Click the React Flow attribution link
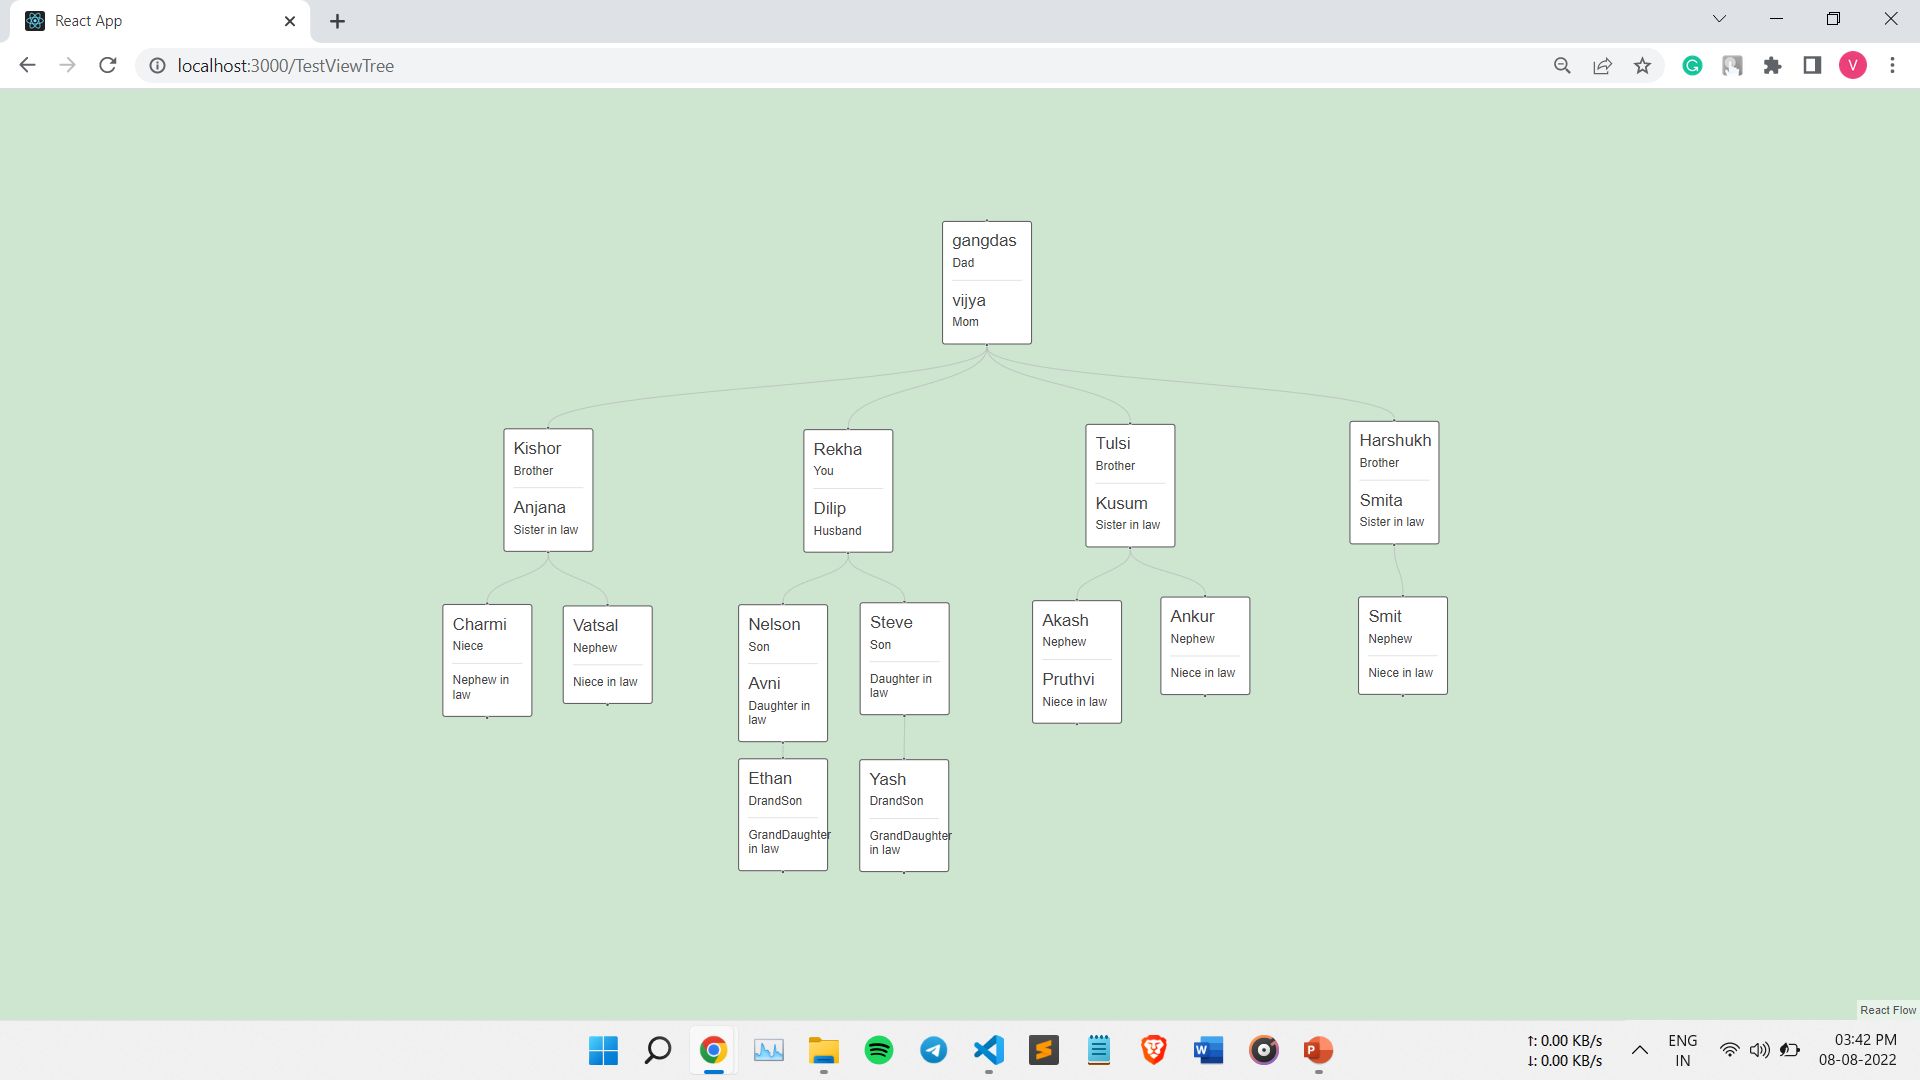The width and height of the screenshot is (1920, 1080). pos(1887,1010)
